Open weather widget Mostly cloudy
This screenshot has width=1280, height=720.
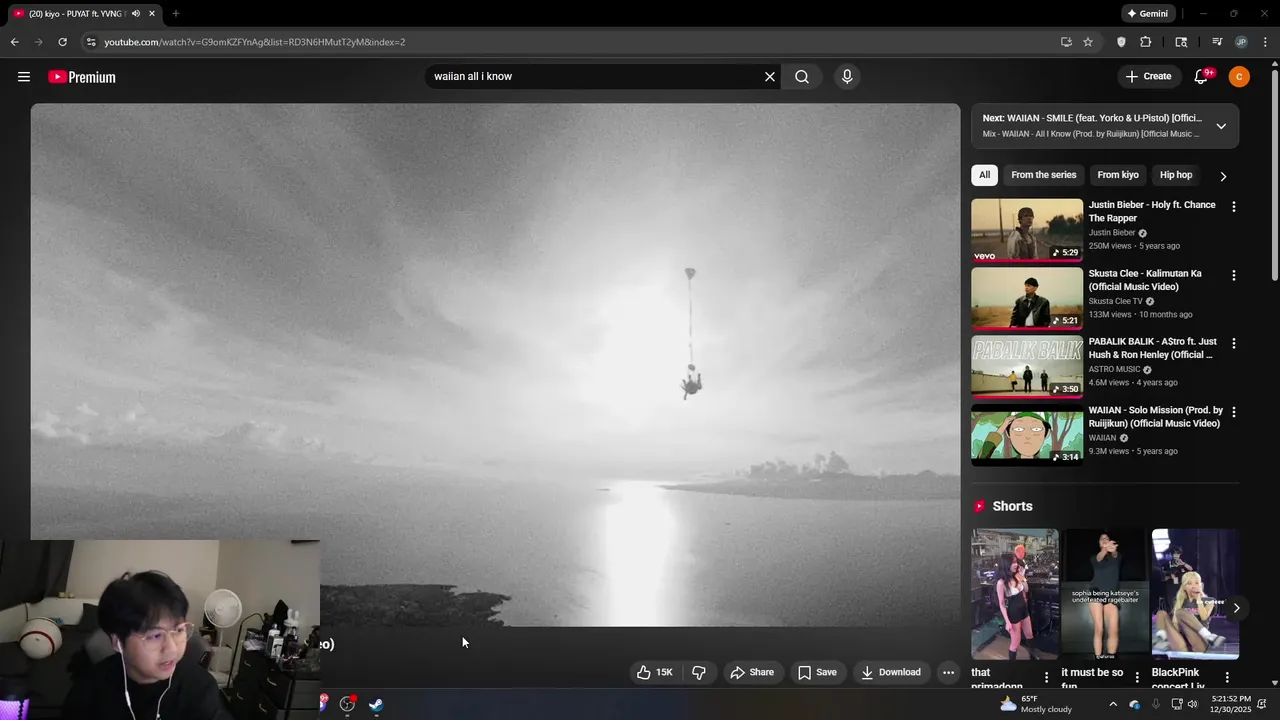(1036, 704)
